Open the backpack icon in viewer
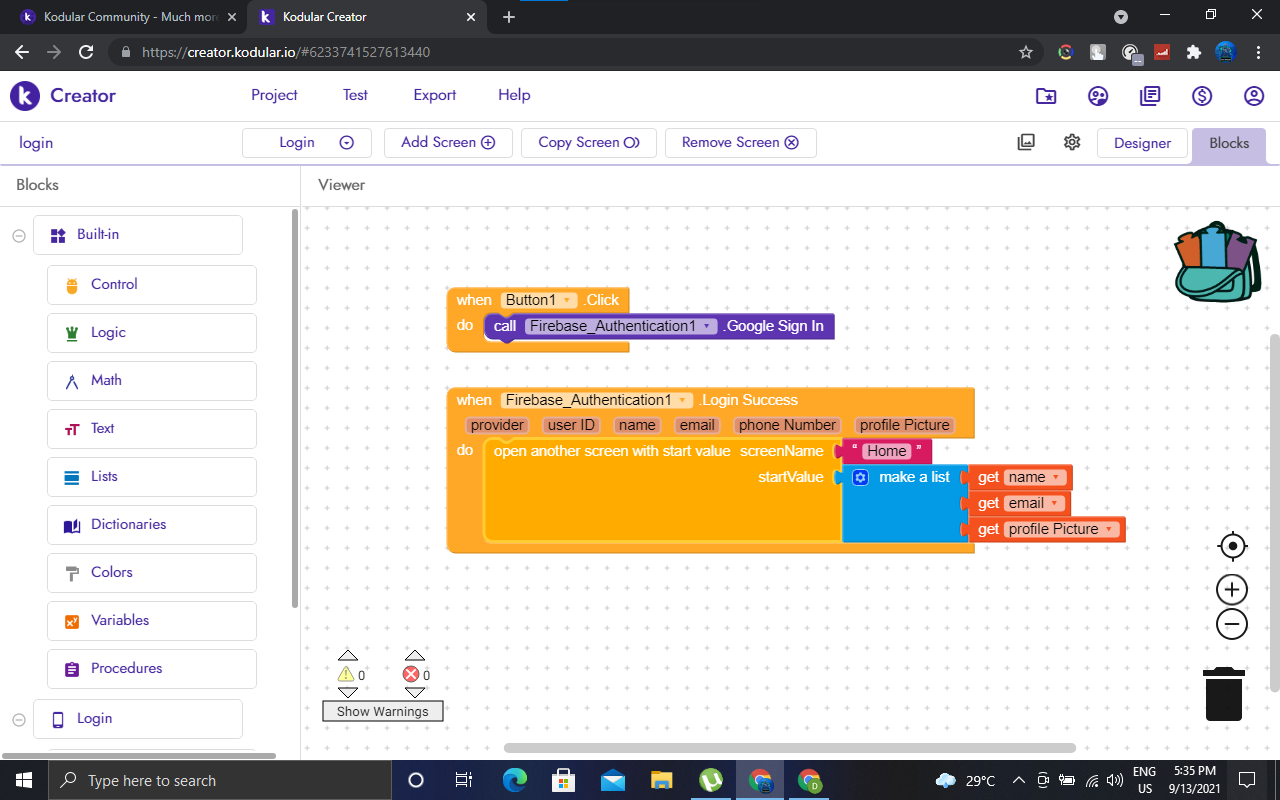The image size is (1280, 800). [x=1216, y=262]
